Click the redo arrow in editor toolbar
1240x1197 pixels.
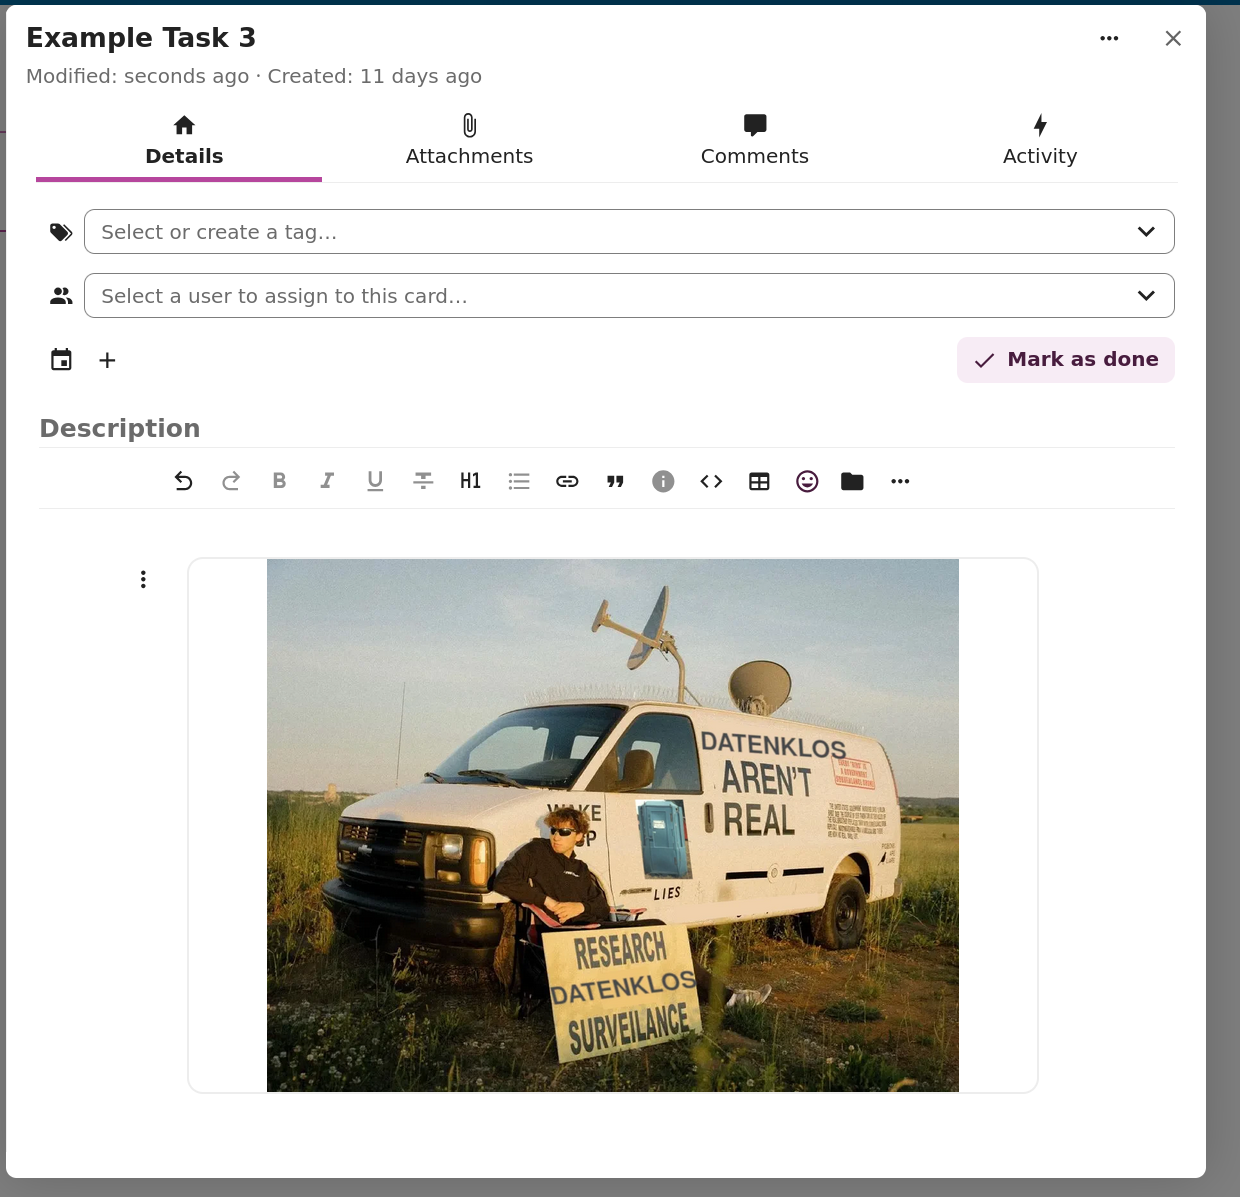(x=231, y=481)
